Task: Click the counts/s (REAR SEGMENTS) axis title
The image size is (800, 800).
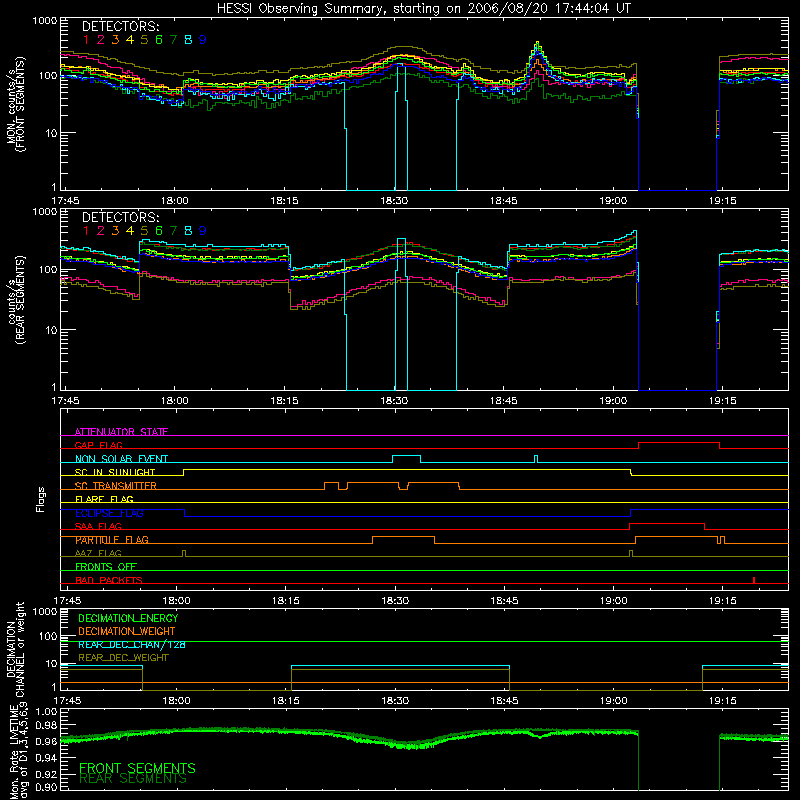Action: tap(15, 300)
